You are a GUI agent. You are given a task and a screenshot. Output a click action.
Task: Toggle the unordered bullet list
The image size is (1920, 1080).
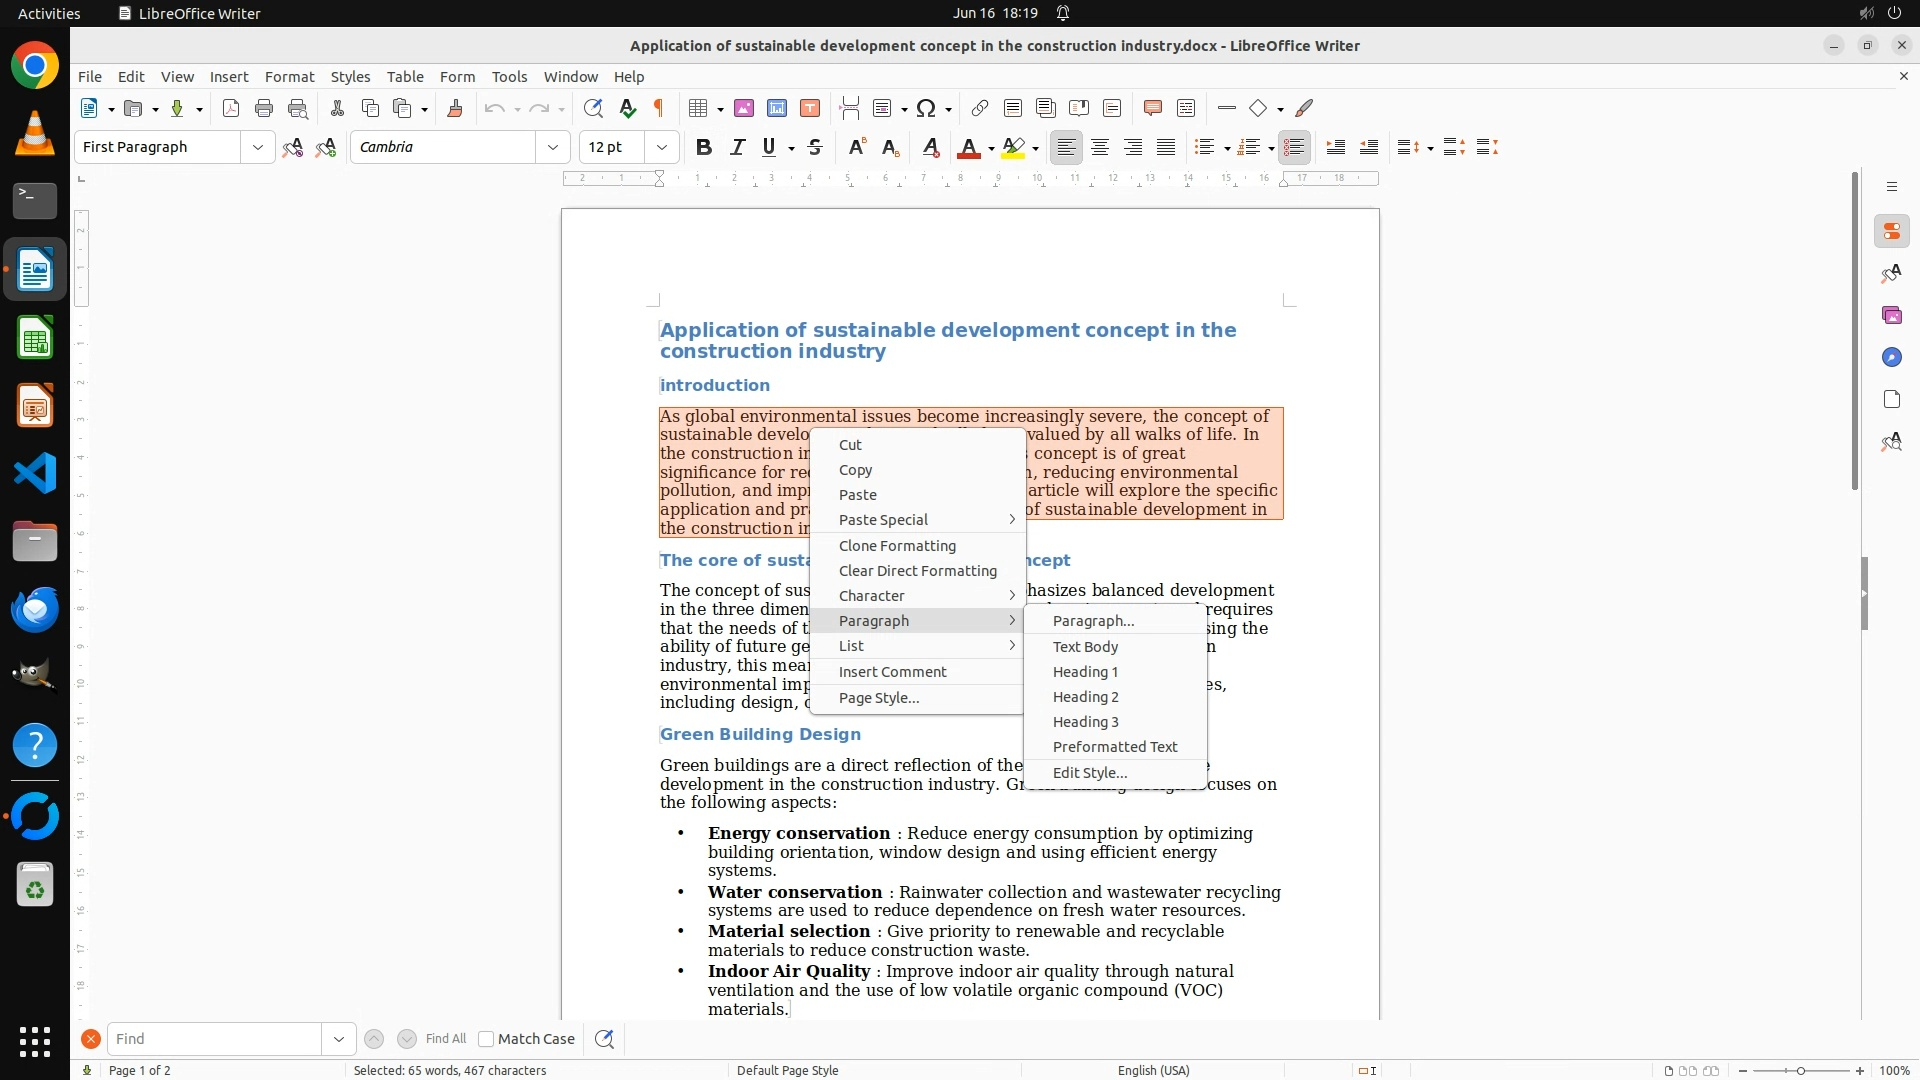1205,148
